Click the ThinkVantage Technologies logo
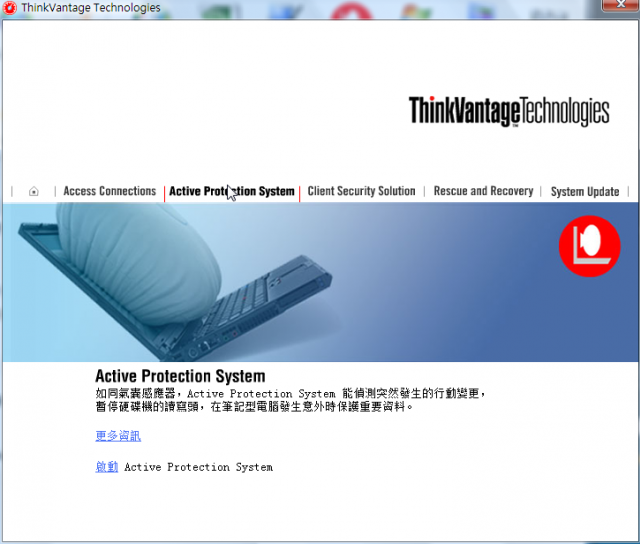640x544 pixels. click(x=509, y=111)
